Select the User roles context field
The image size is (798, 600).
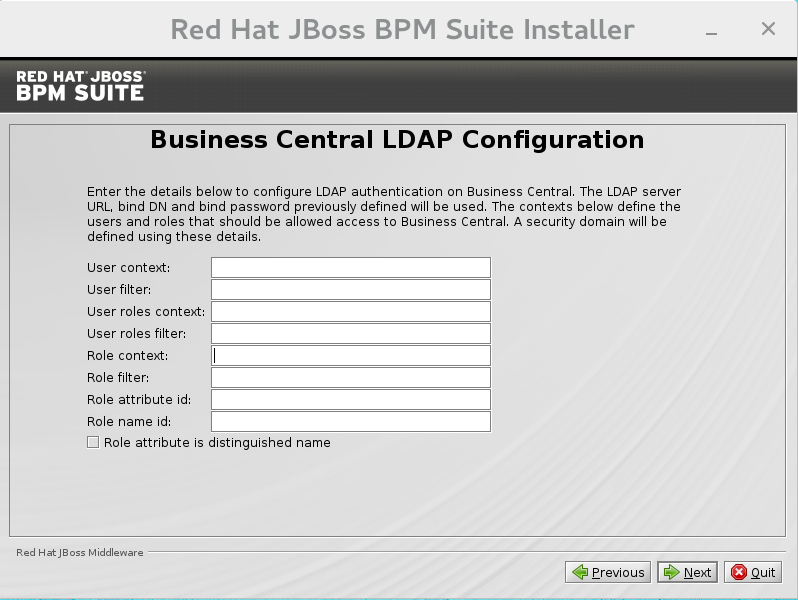[x=350, y=312]
